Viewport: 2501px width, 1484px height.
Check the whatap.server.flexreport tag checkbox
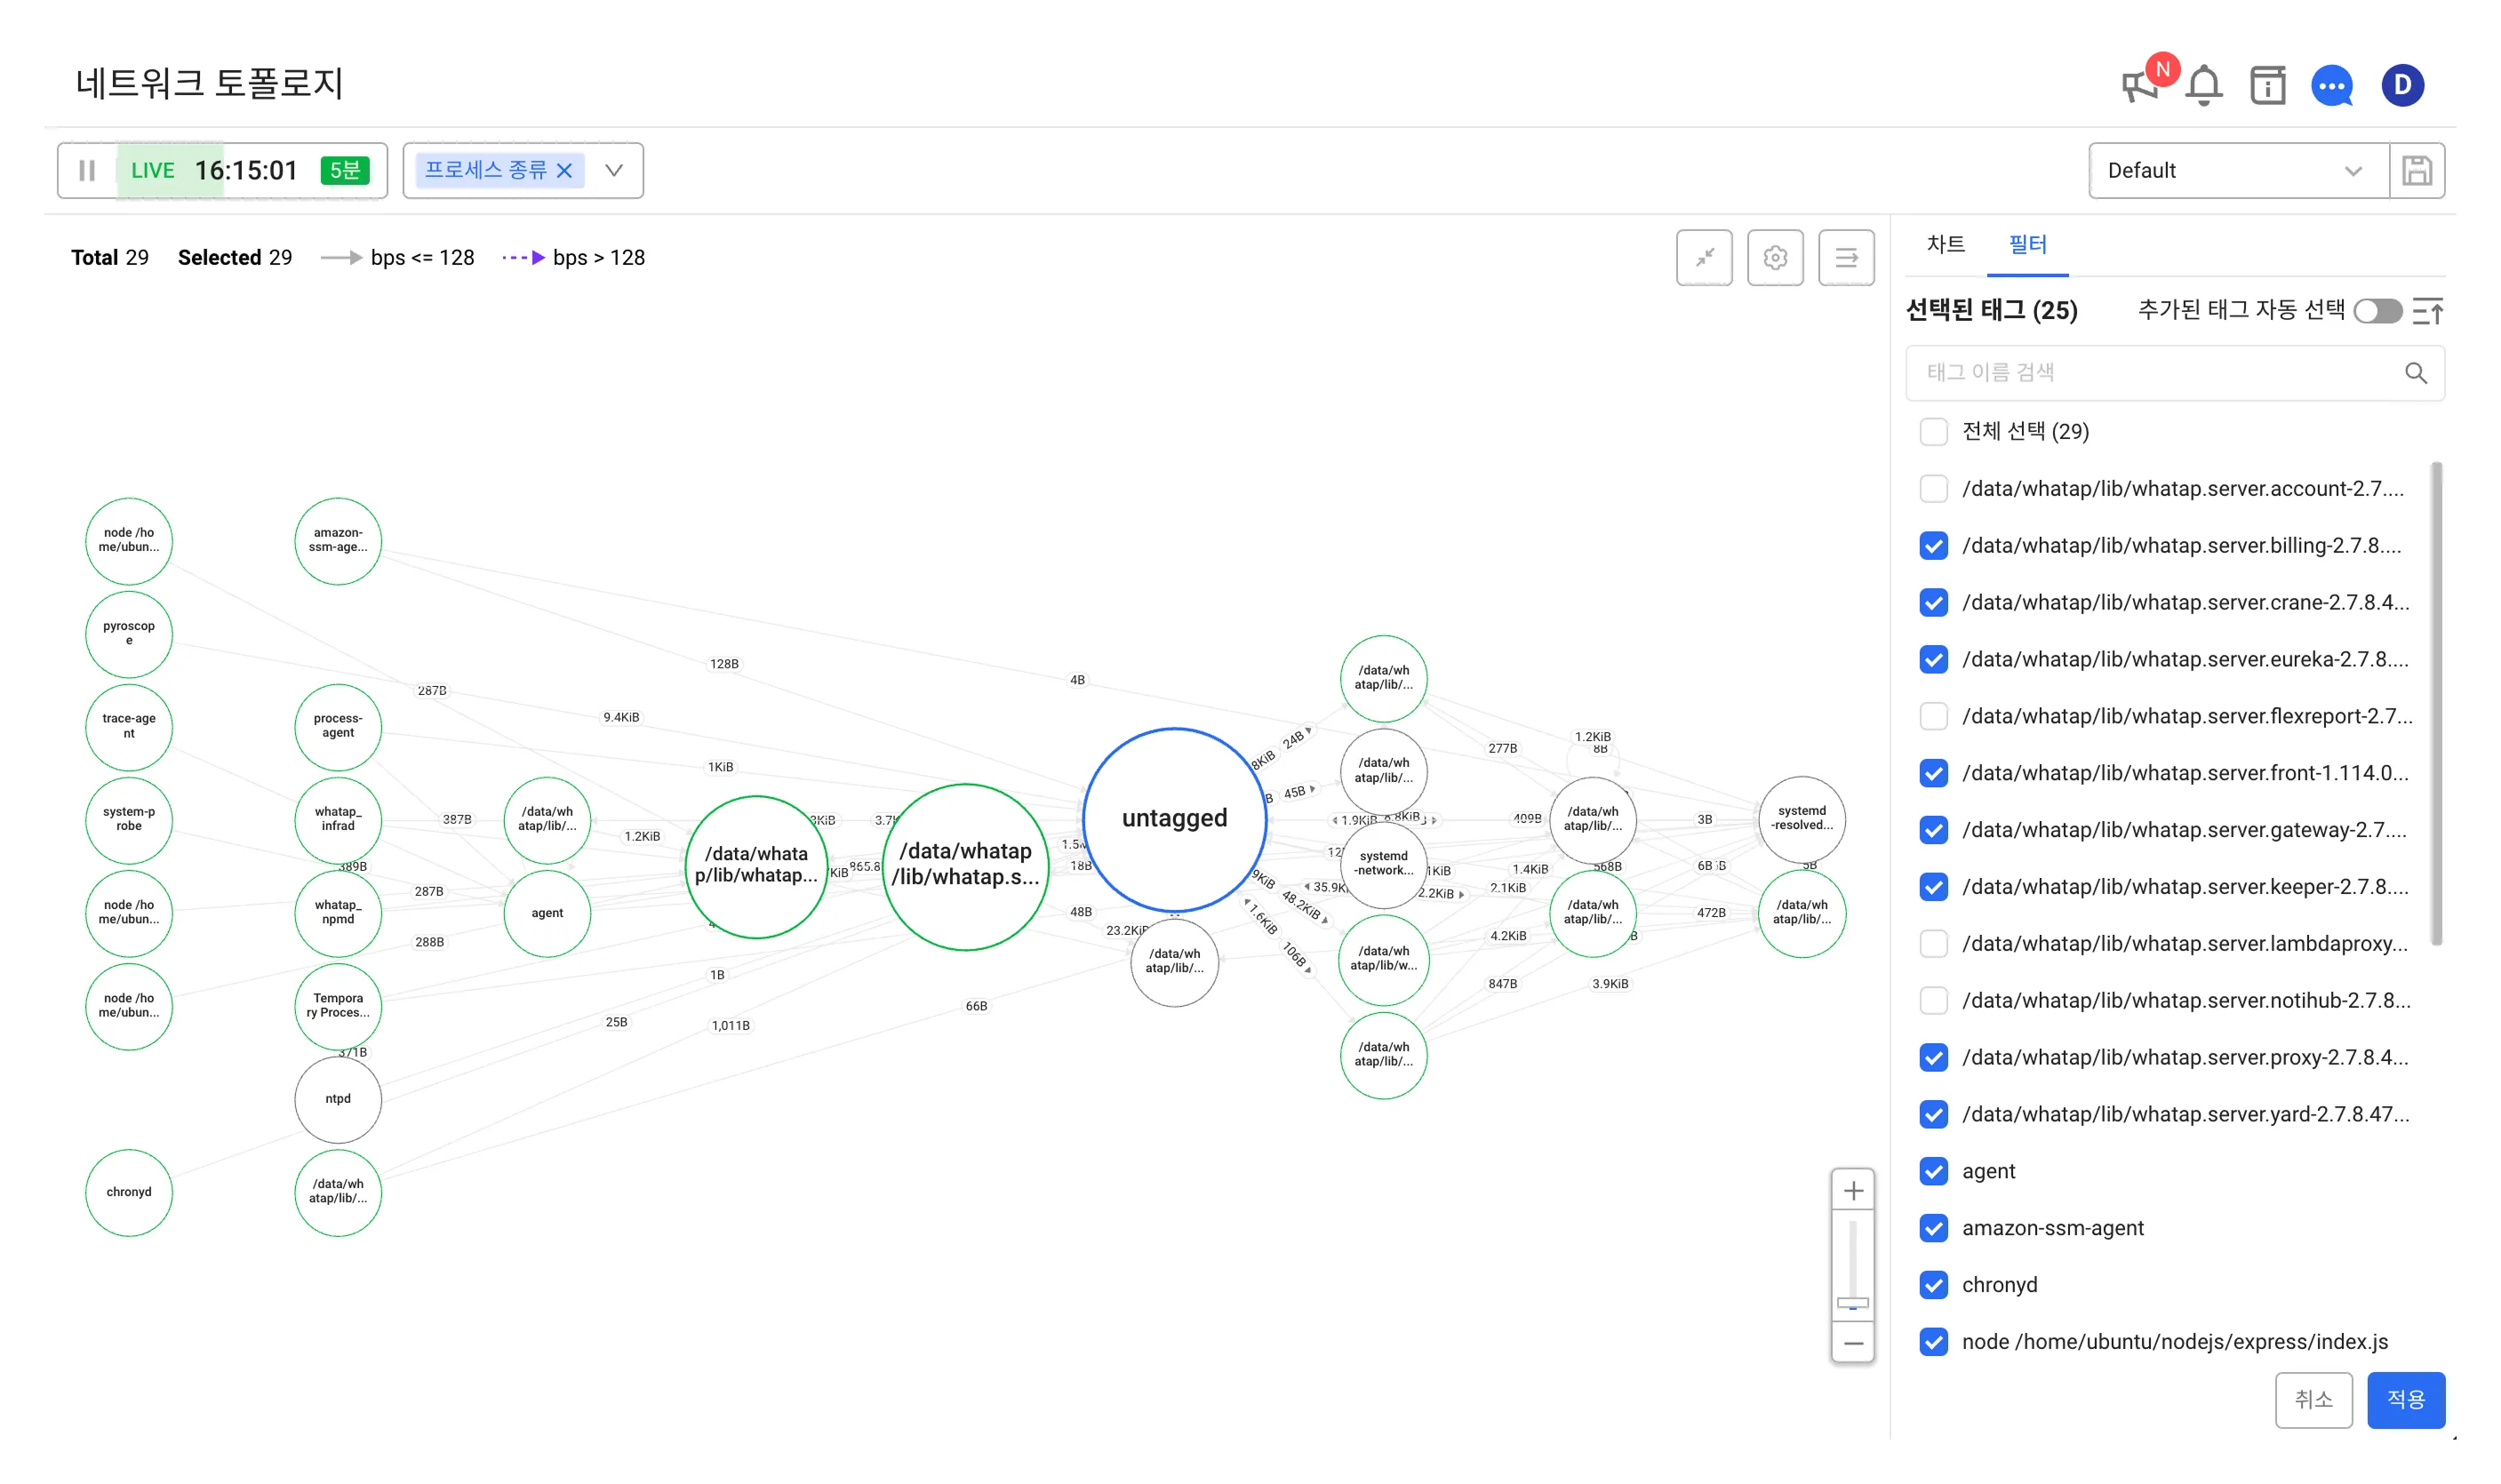(x=1933, y=716)
